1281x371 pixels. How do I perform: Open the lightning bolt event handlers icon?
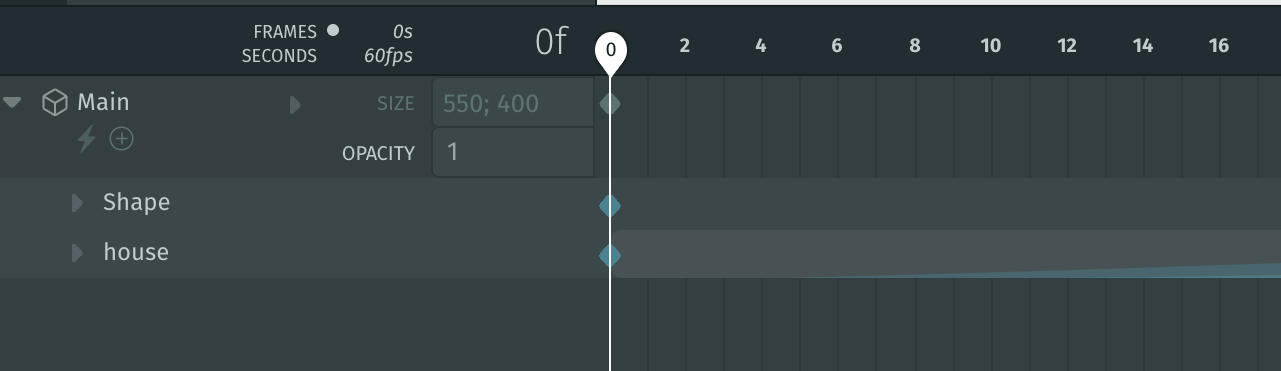point(87,139)
